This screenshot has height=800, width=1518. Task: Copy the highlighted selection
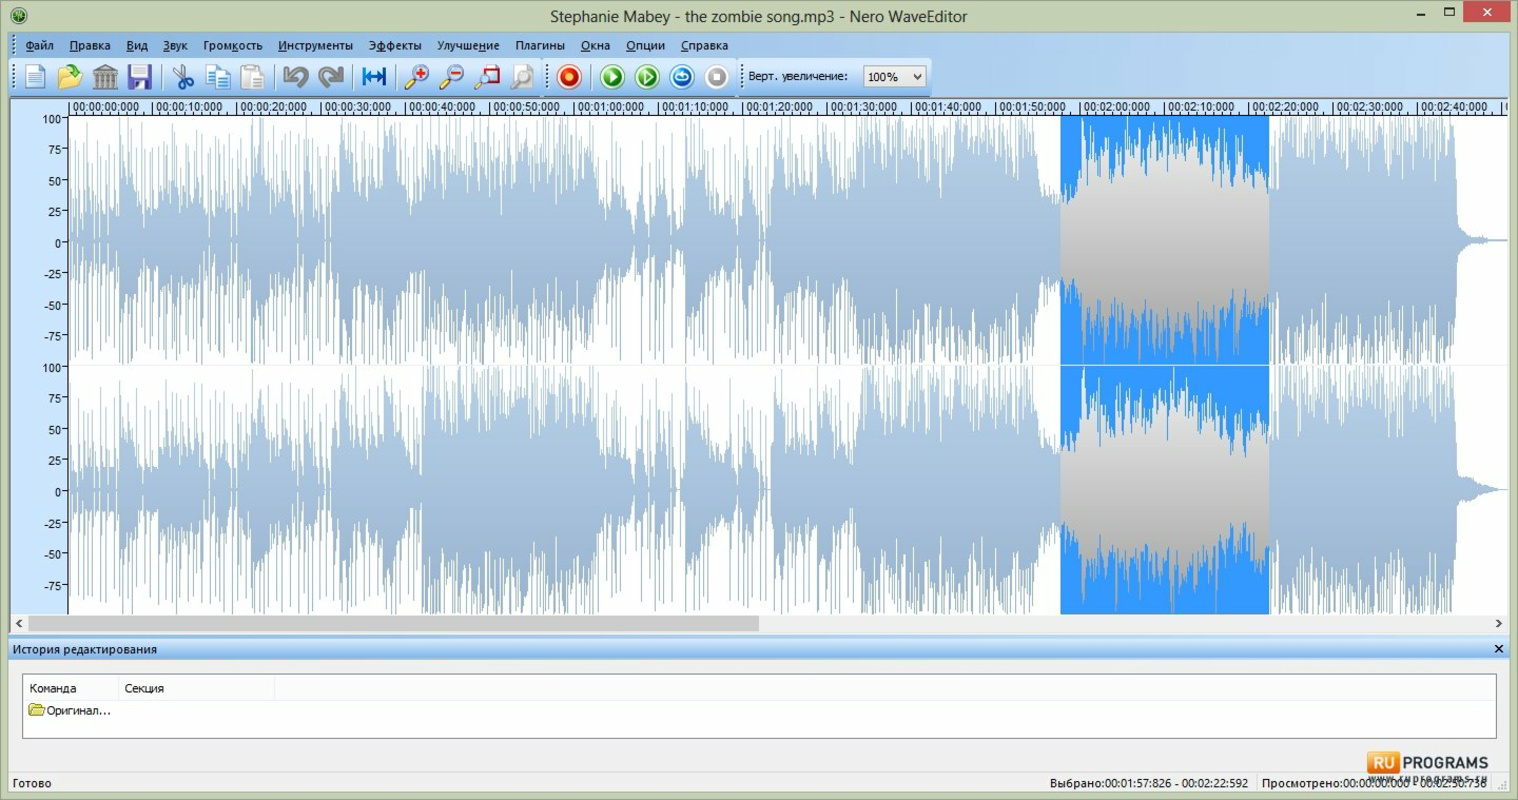click(x=218, y=76)
